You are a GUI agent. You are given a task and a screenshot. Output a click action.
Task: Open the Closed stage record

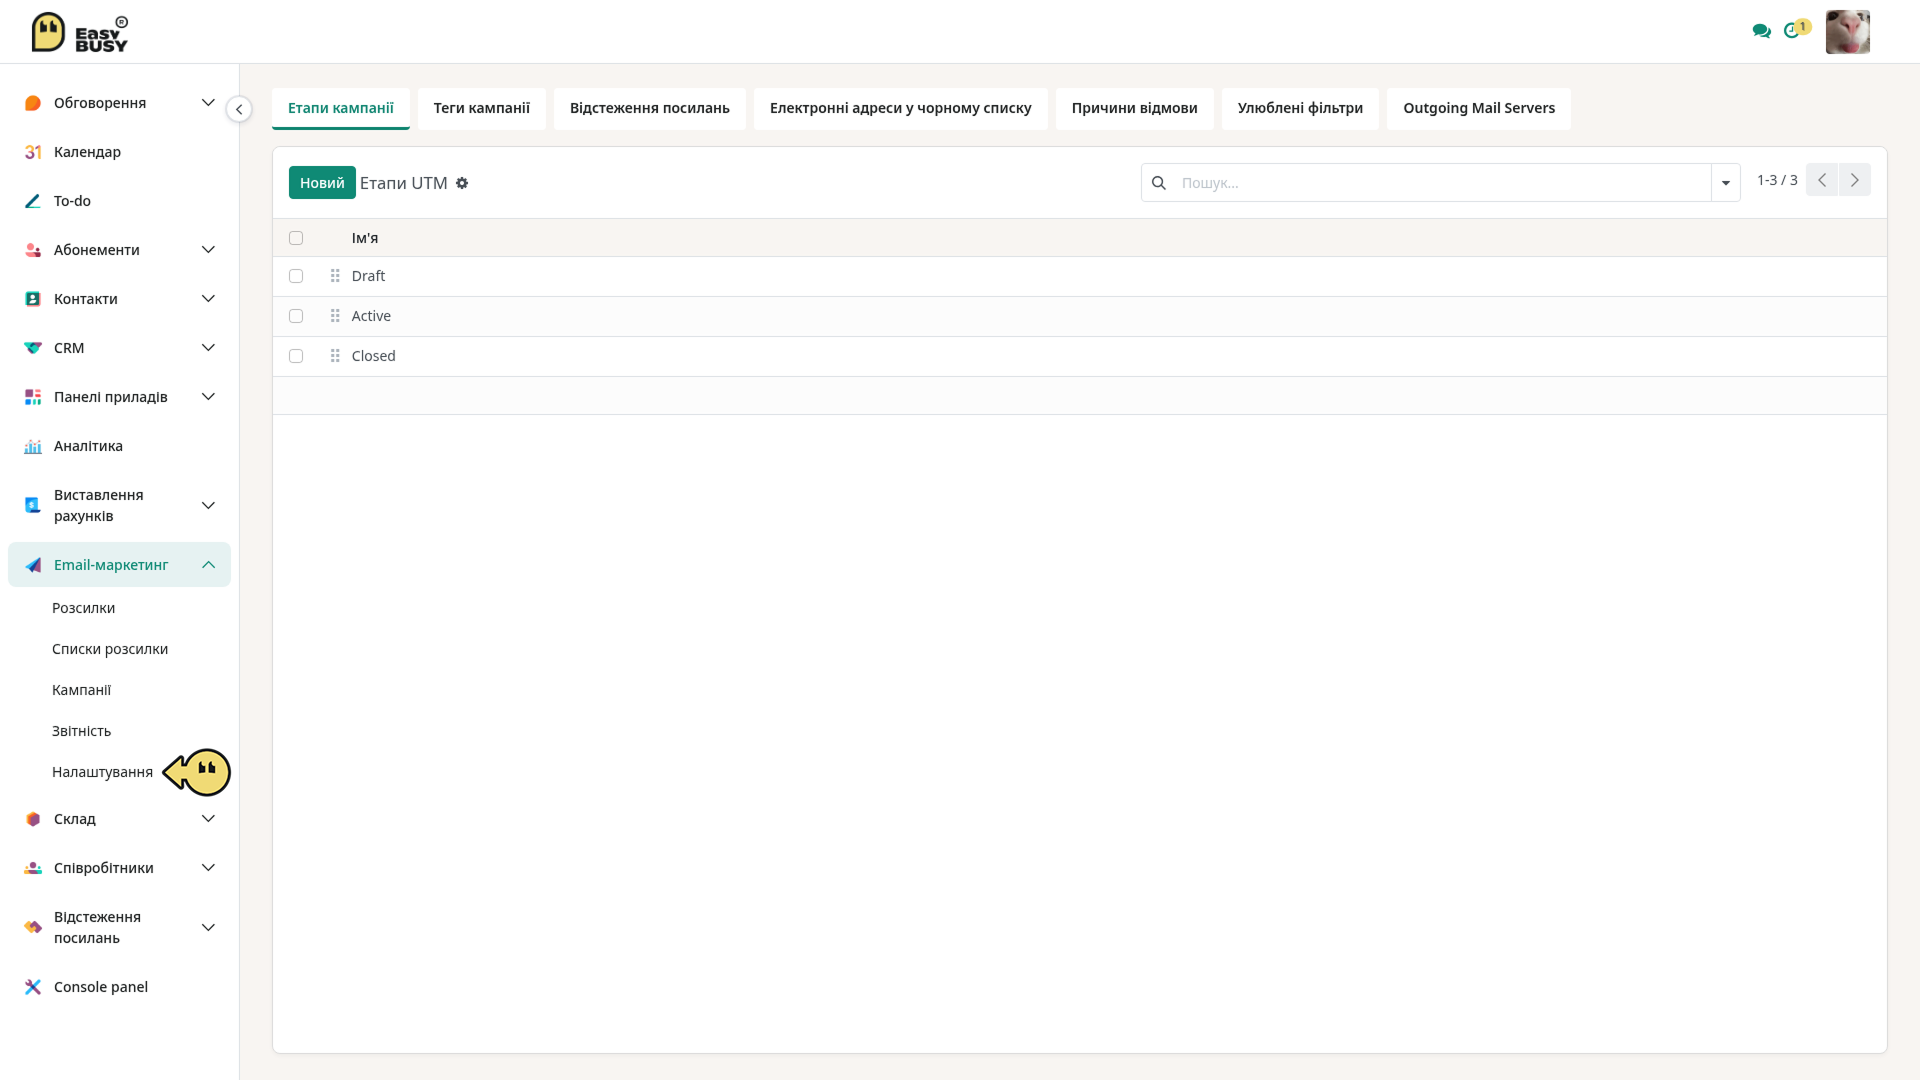[373, 356]
